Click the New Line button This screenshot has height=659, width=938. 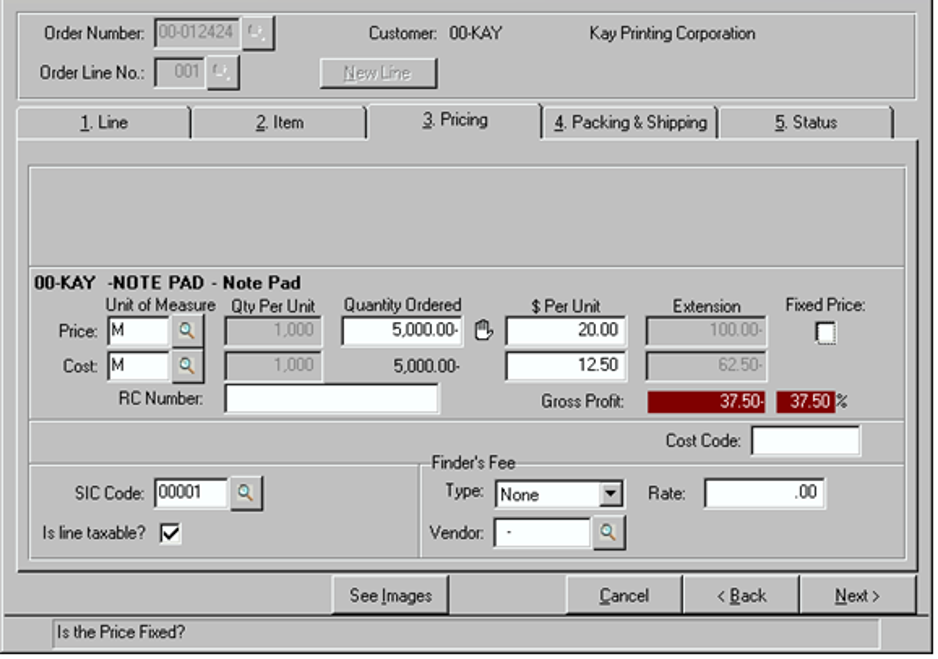click(378, 73)
